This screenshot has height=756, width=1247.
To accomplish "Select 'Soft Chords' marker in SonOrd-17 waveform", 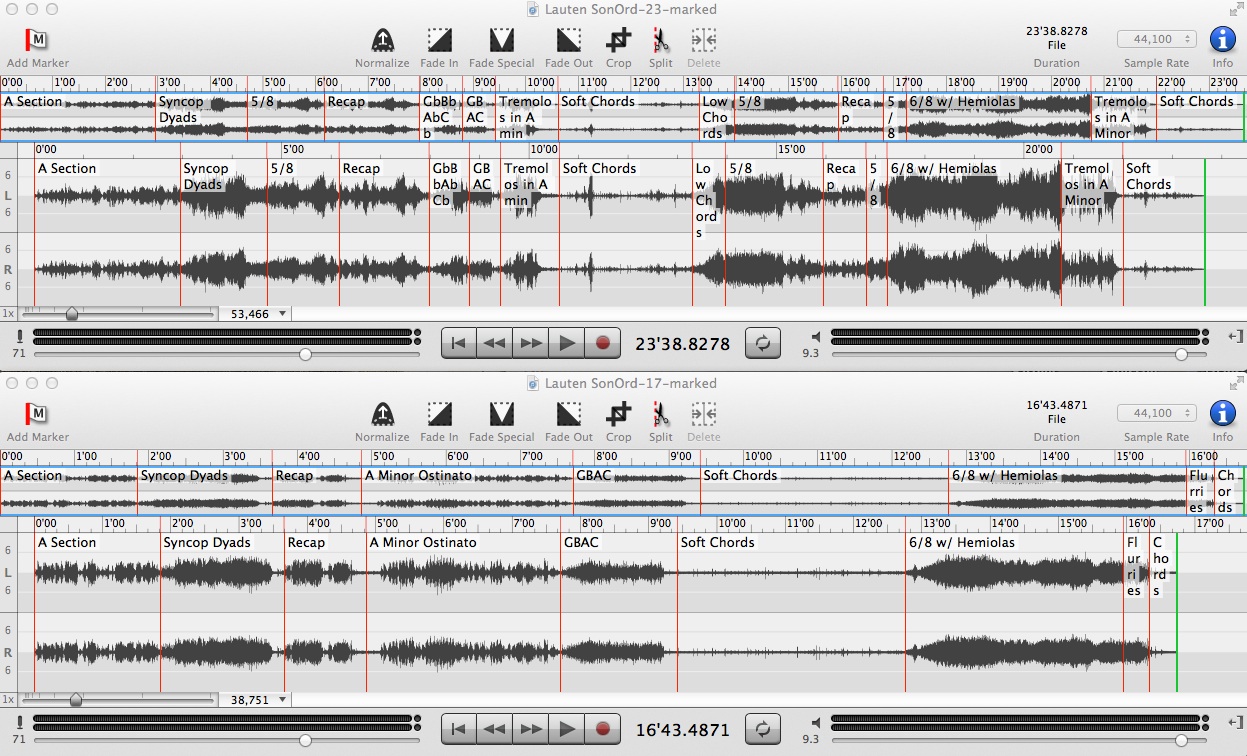I will click(x=717, y=542).
